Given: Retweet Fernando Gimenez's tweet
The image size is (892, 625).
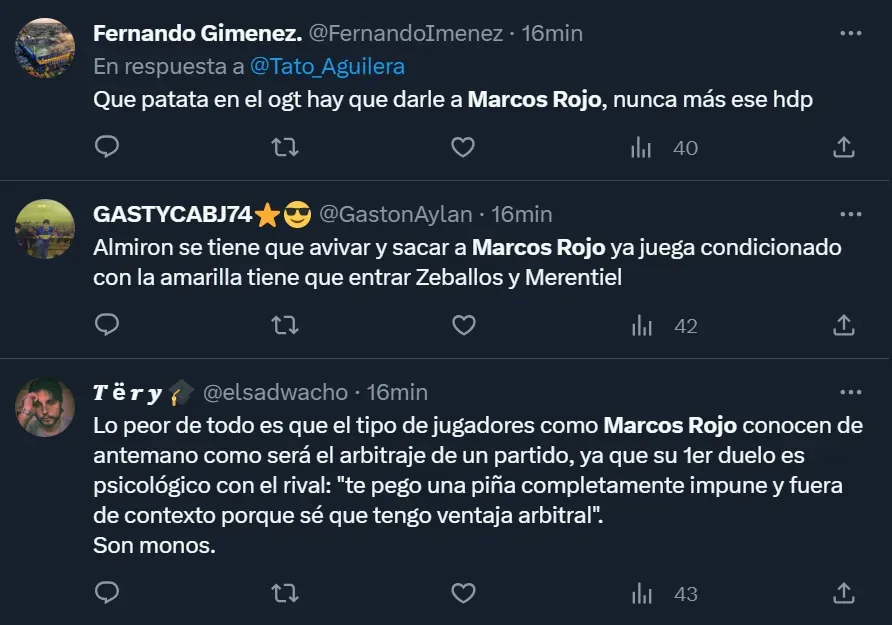Looking at the screenshot, I should pos(285,148).
